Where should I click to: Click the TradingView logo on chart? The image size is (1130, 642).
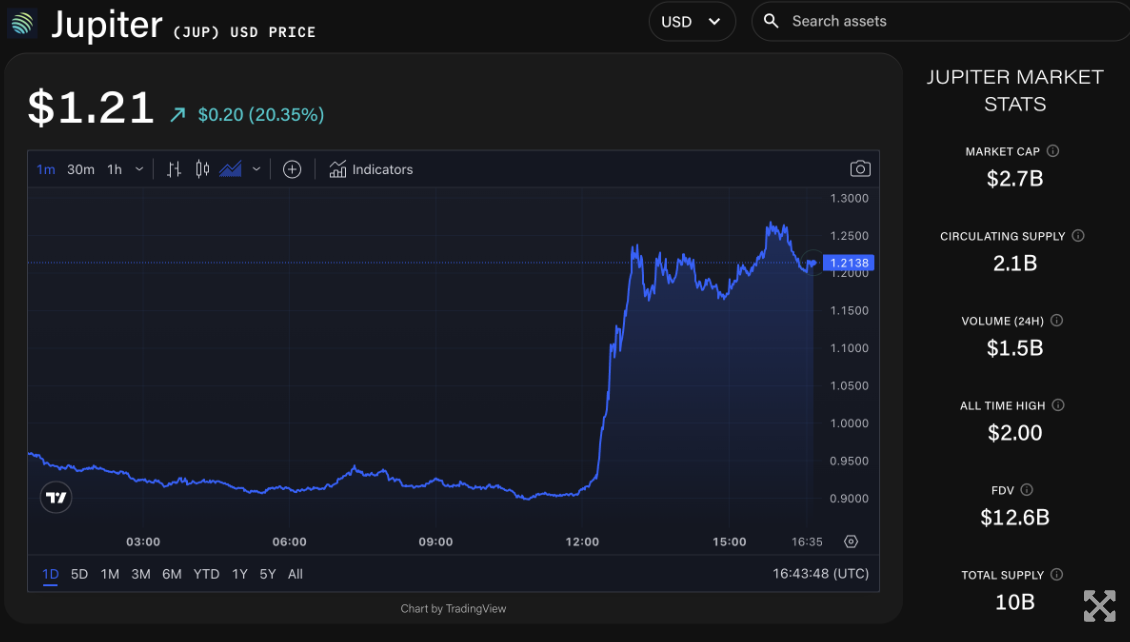click(56, 497)
